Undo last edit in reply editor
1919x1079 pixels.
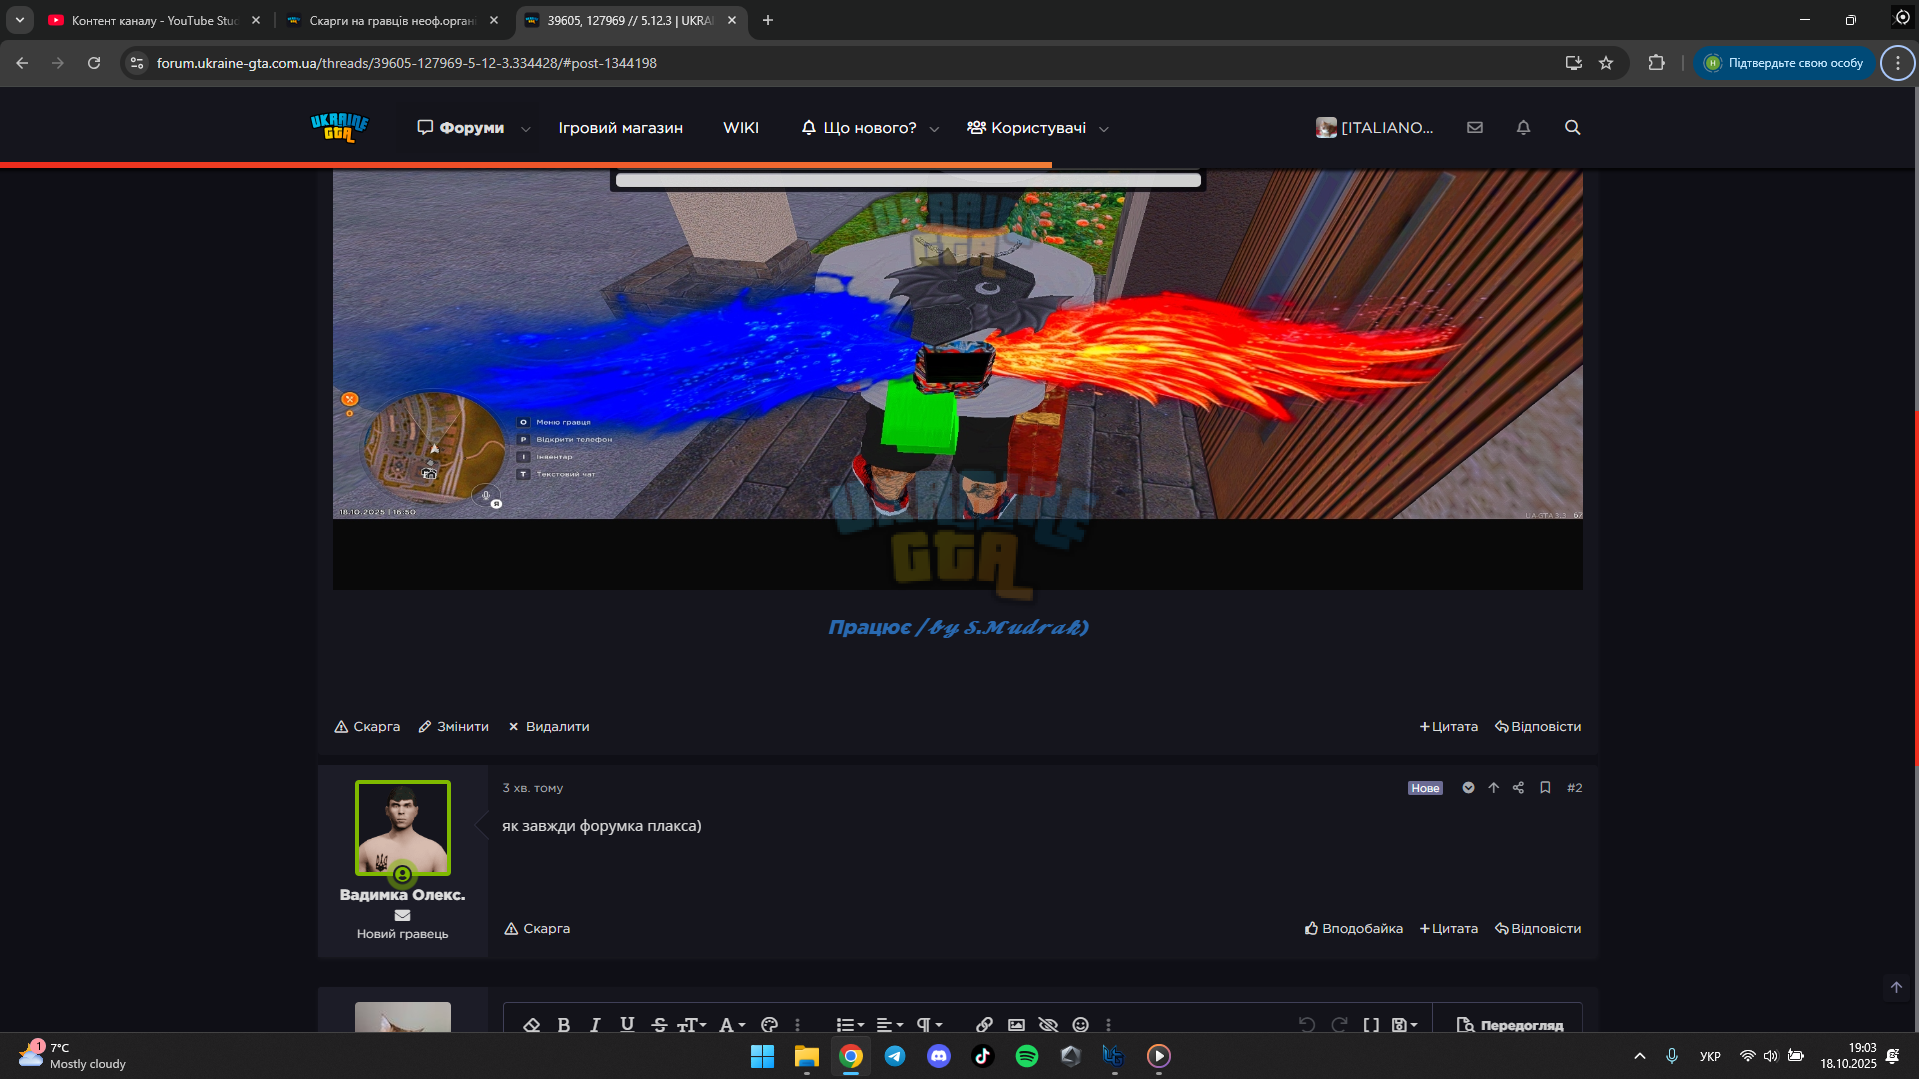point(1306,1025)
